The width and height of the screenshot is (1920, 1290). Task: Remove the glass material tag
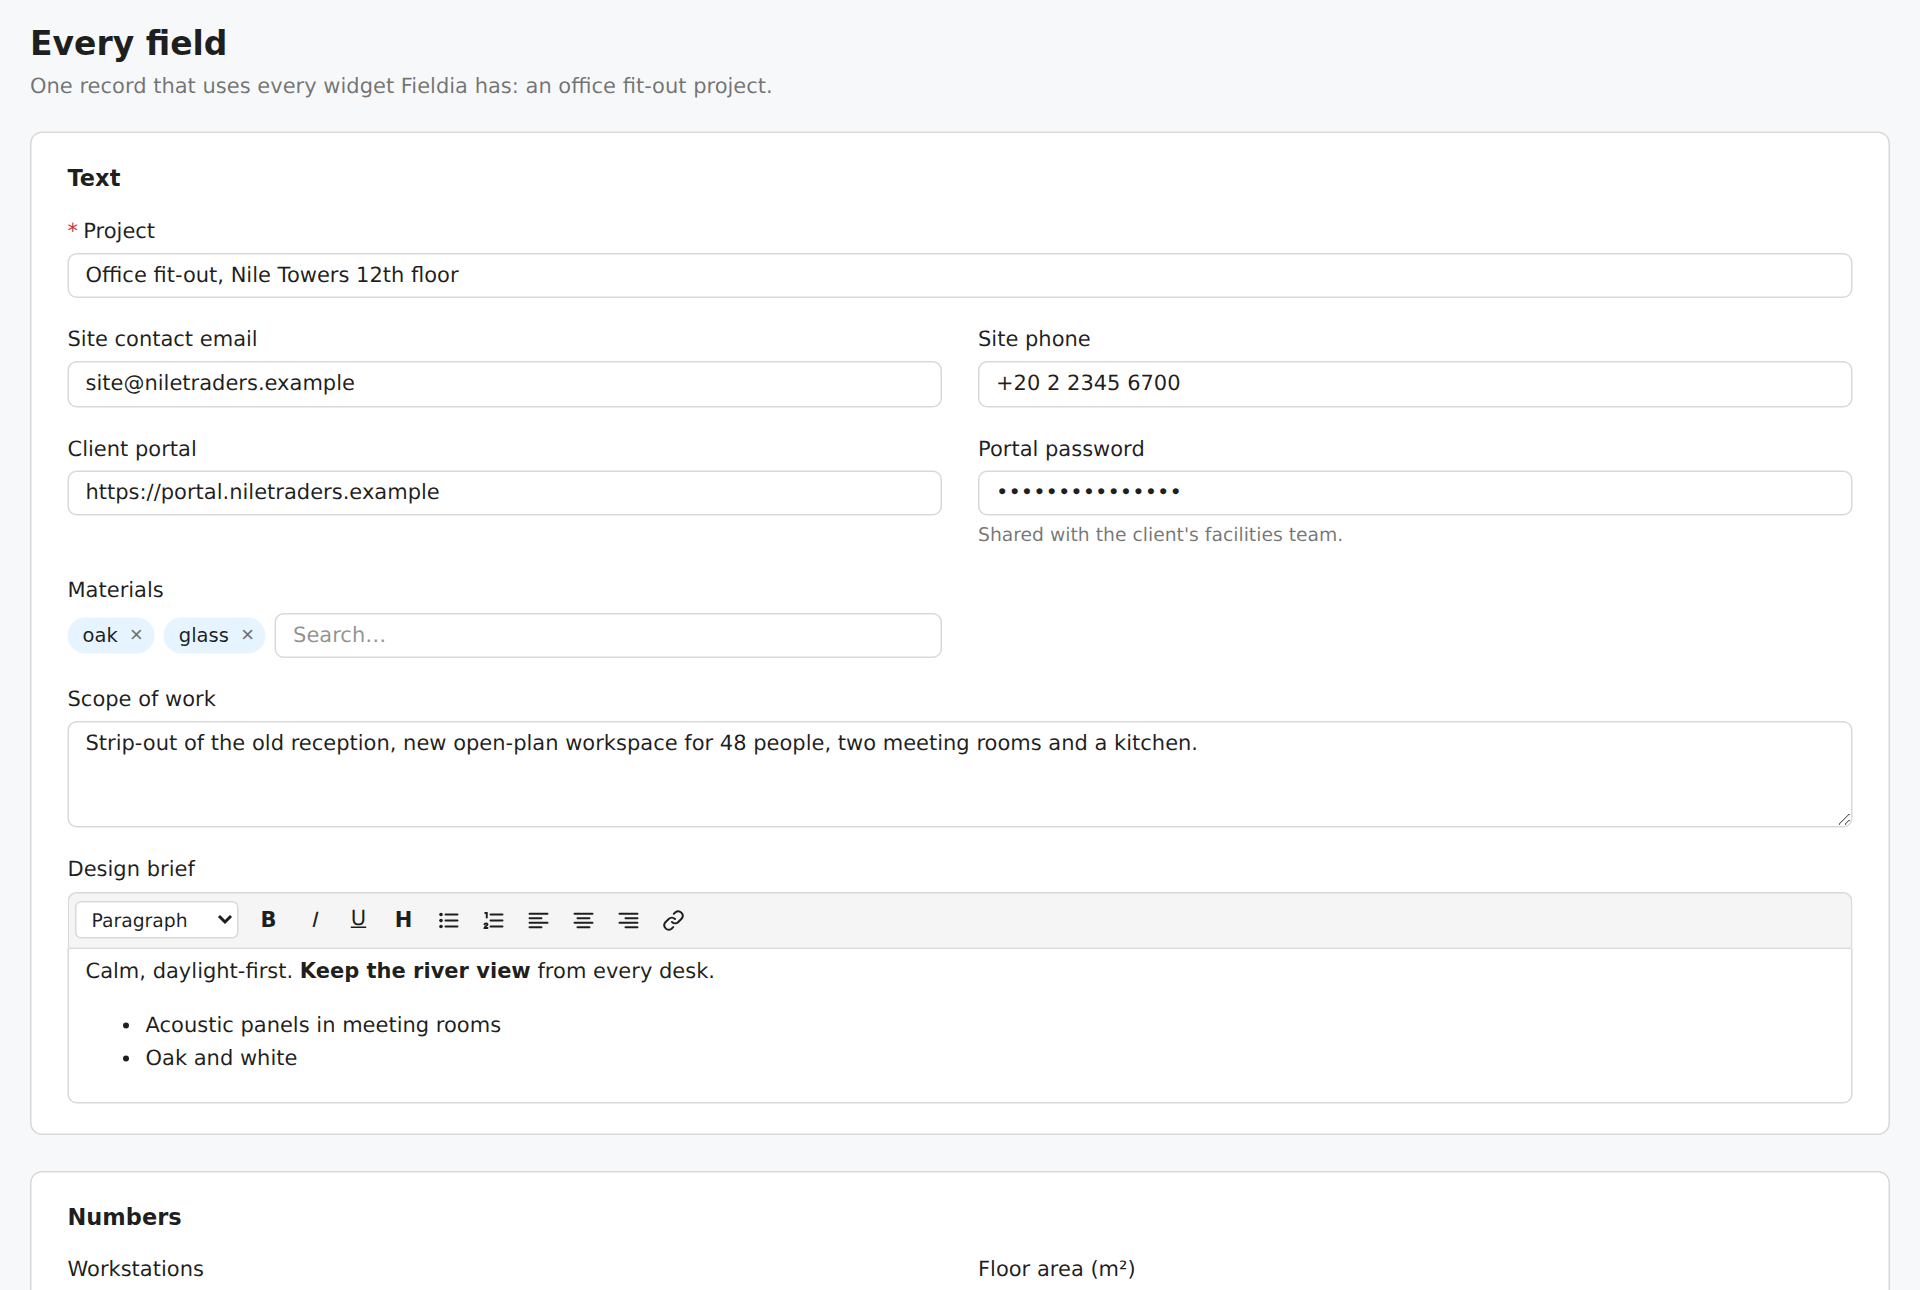pos(248,635)
